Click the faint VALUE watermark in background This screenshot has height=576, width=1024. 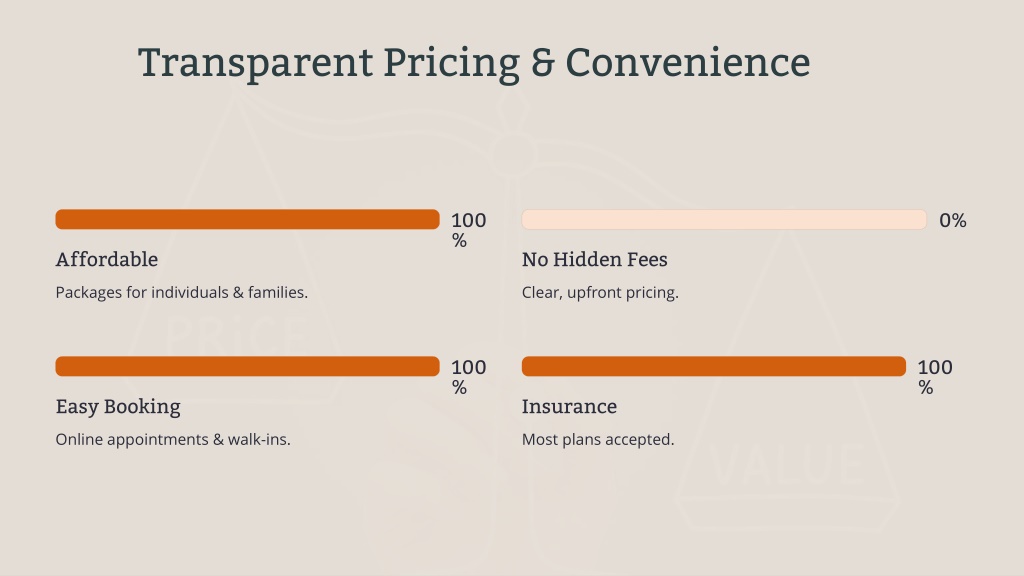pyautogui.click(x=787, y=464)
